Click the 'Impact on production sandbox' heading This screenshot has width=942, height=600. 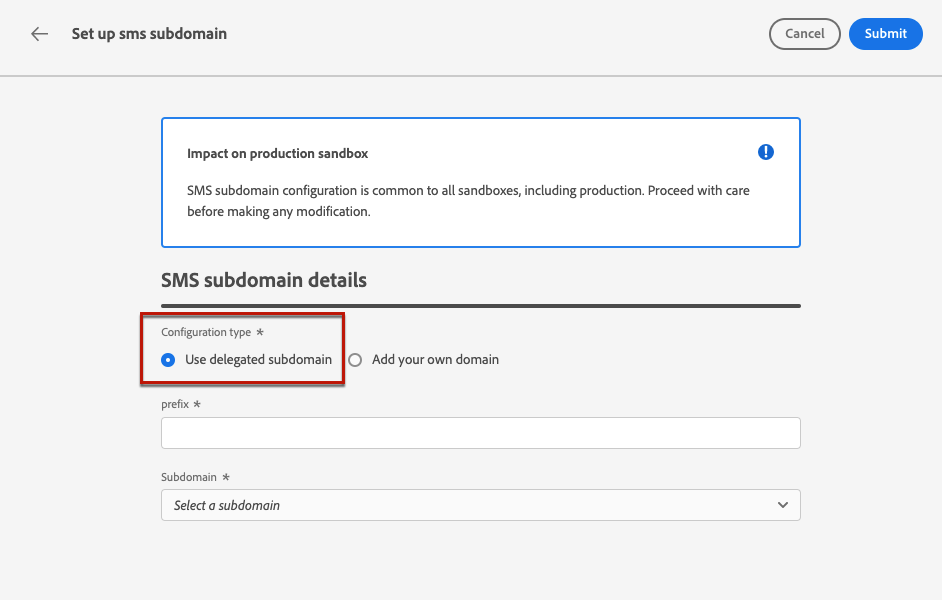coord(277,154)
